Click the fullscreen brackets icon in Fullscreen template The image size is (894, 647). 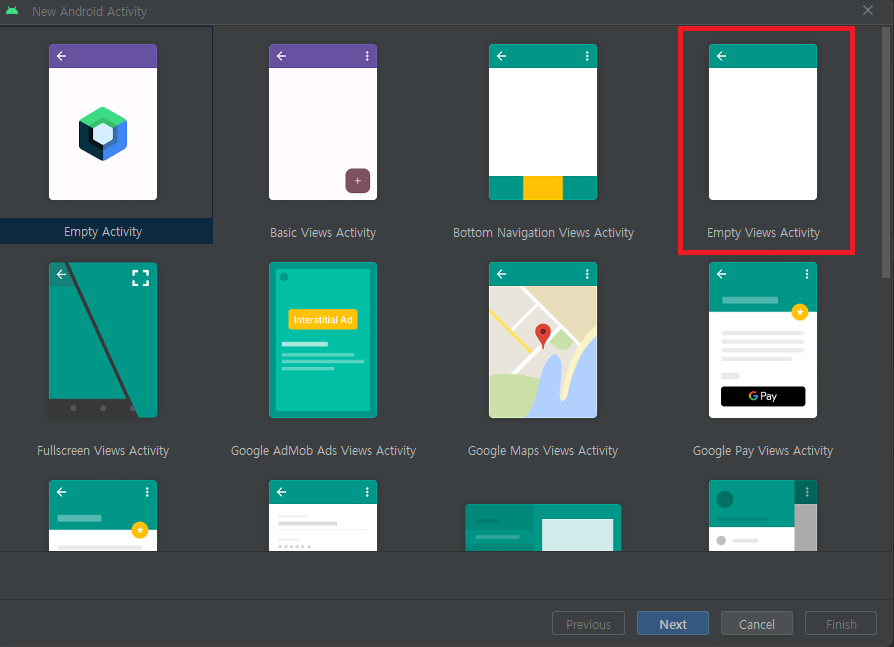click(140, 278)
